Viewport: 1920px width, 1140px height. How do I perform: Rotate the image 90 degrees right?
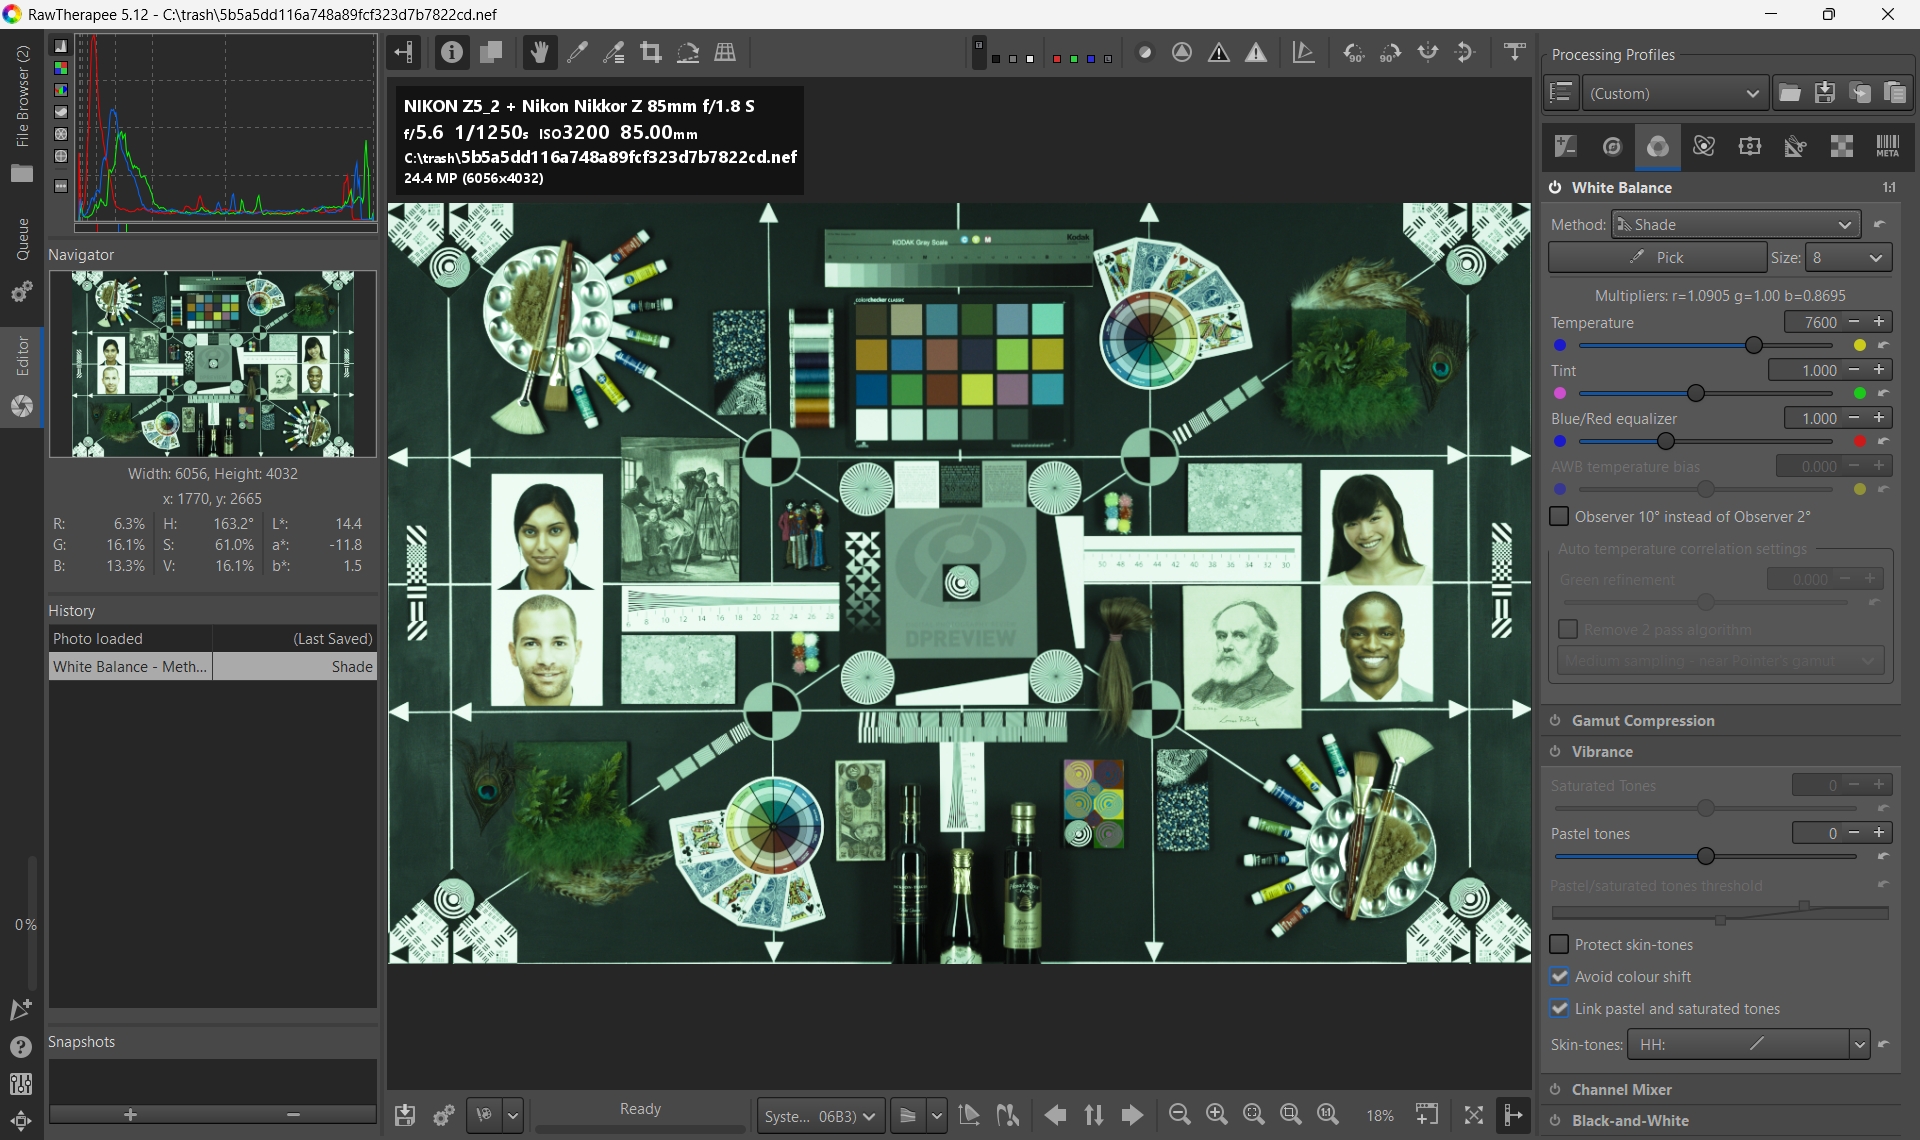point(1391,52)
